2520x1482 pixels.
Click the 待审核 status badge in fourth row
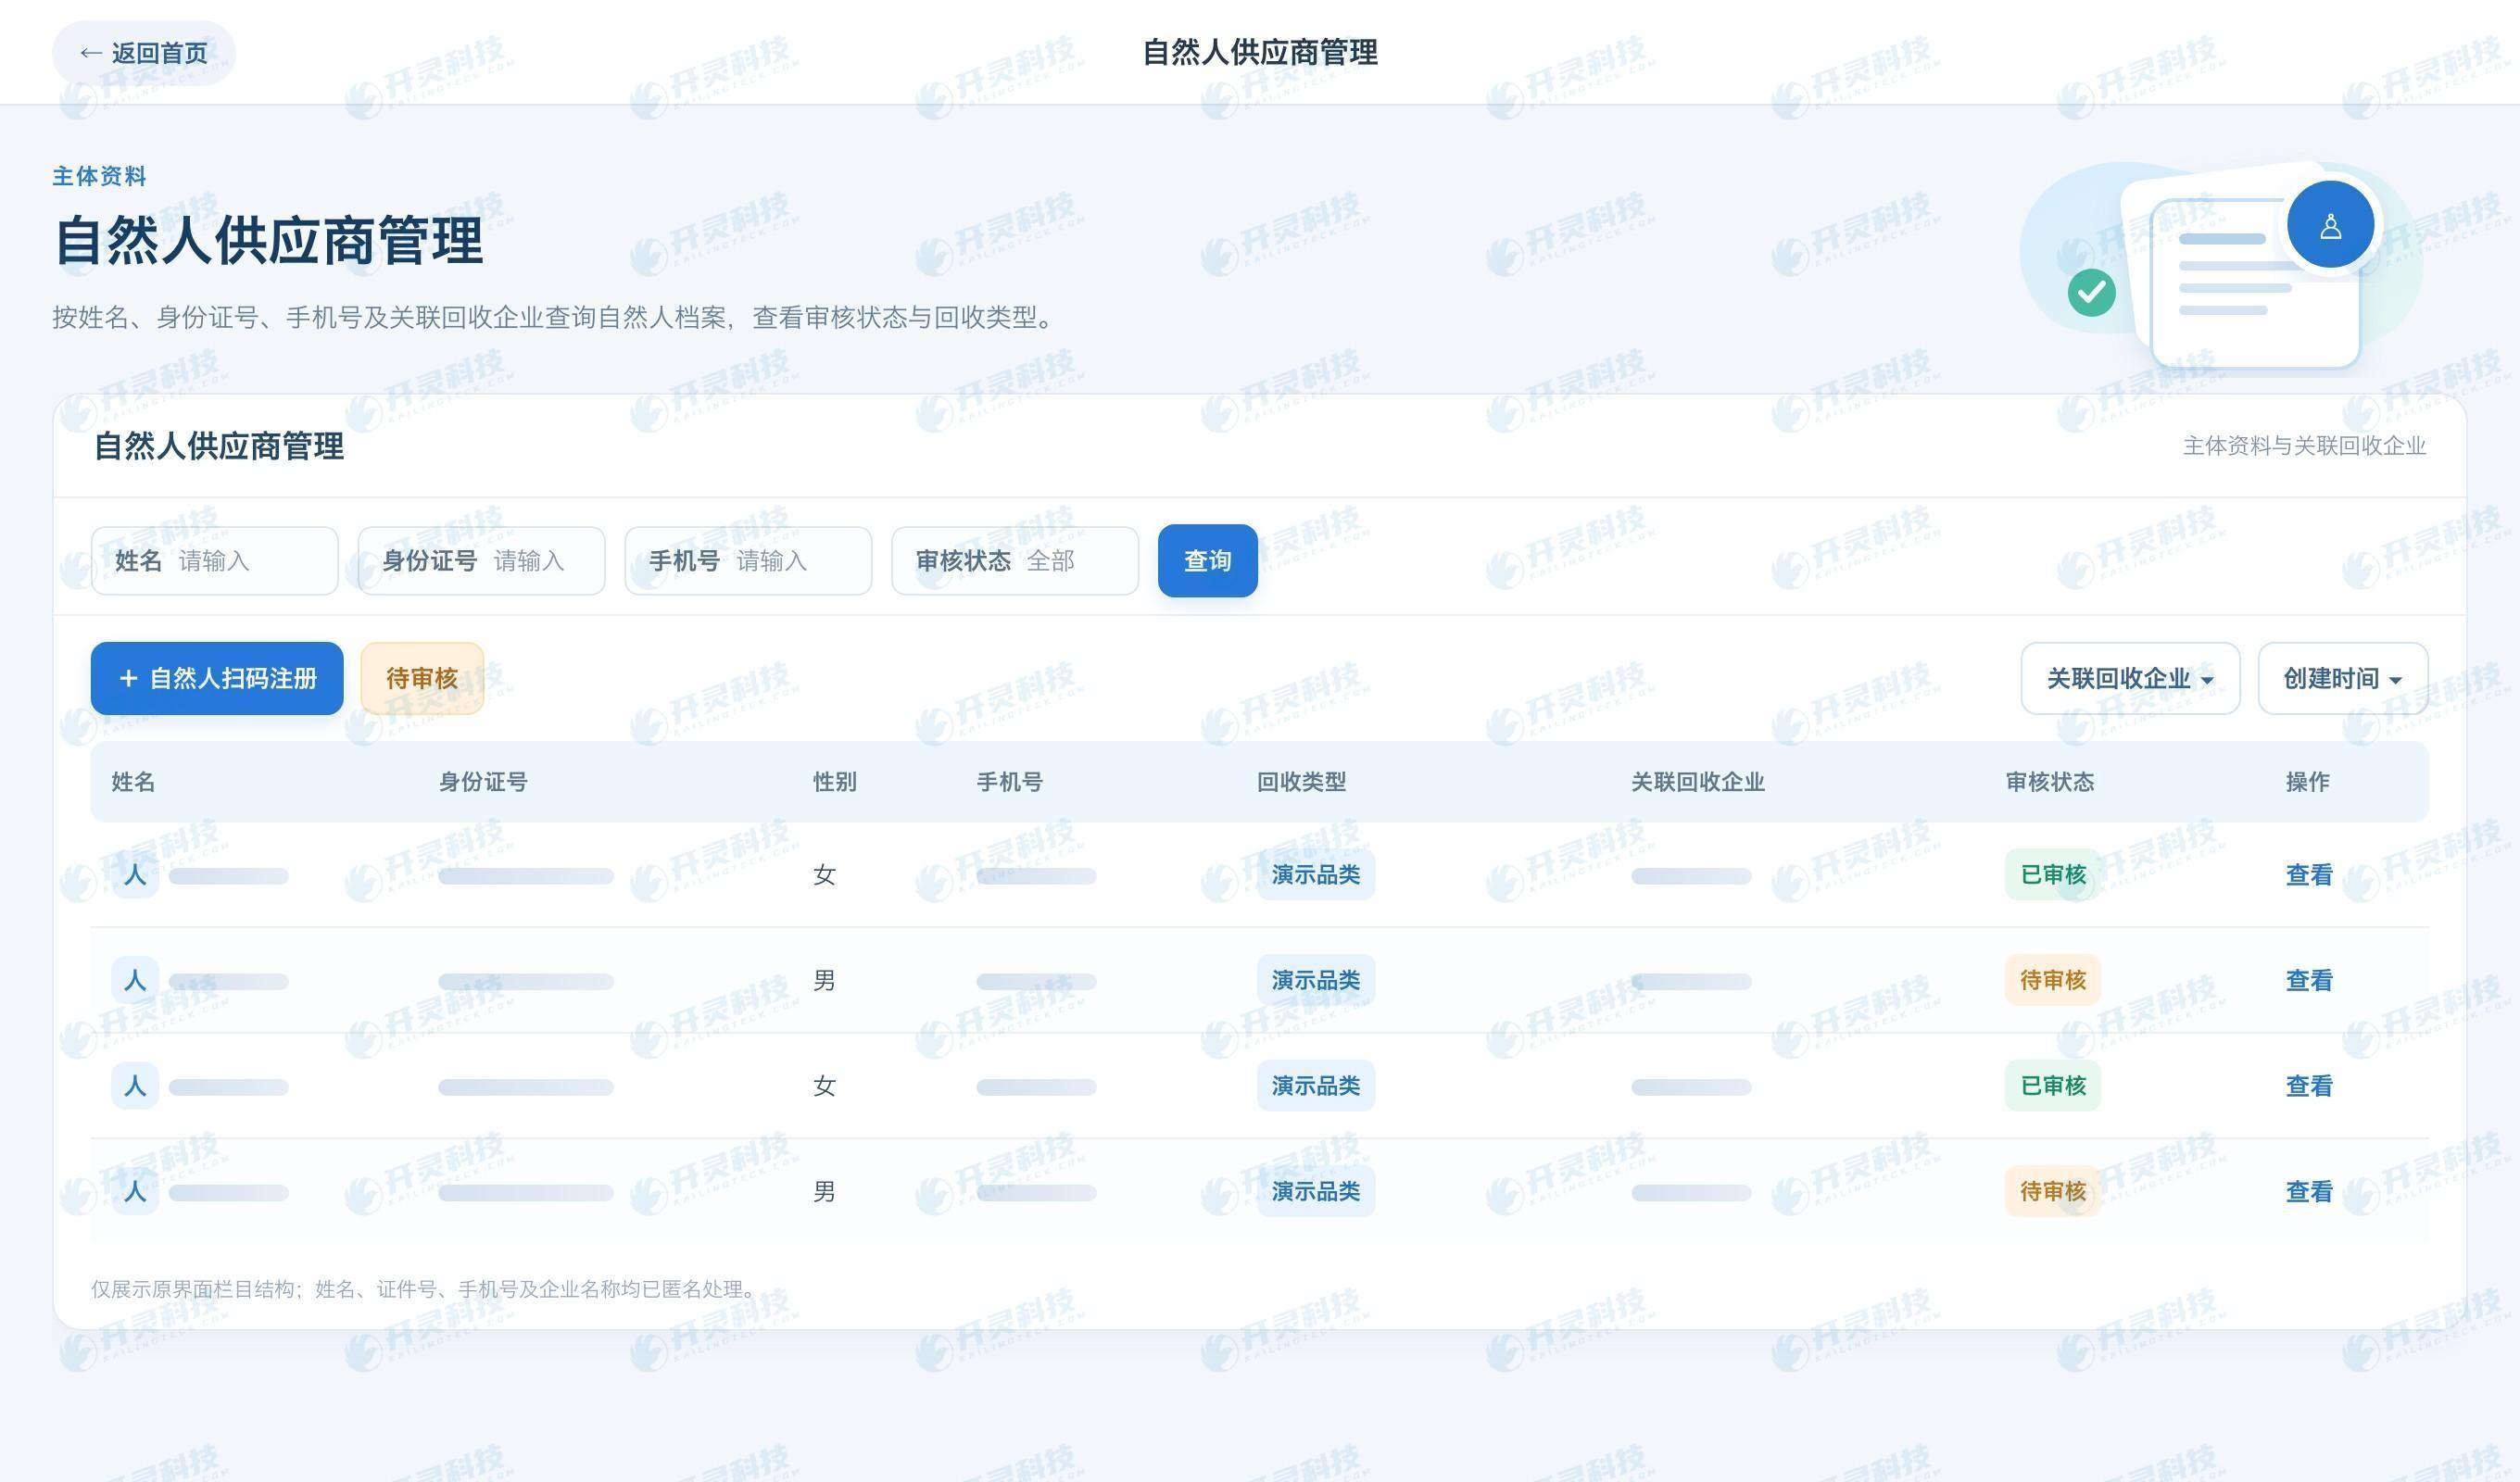click(2053, 1192)
